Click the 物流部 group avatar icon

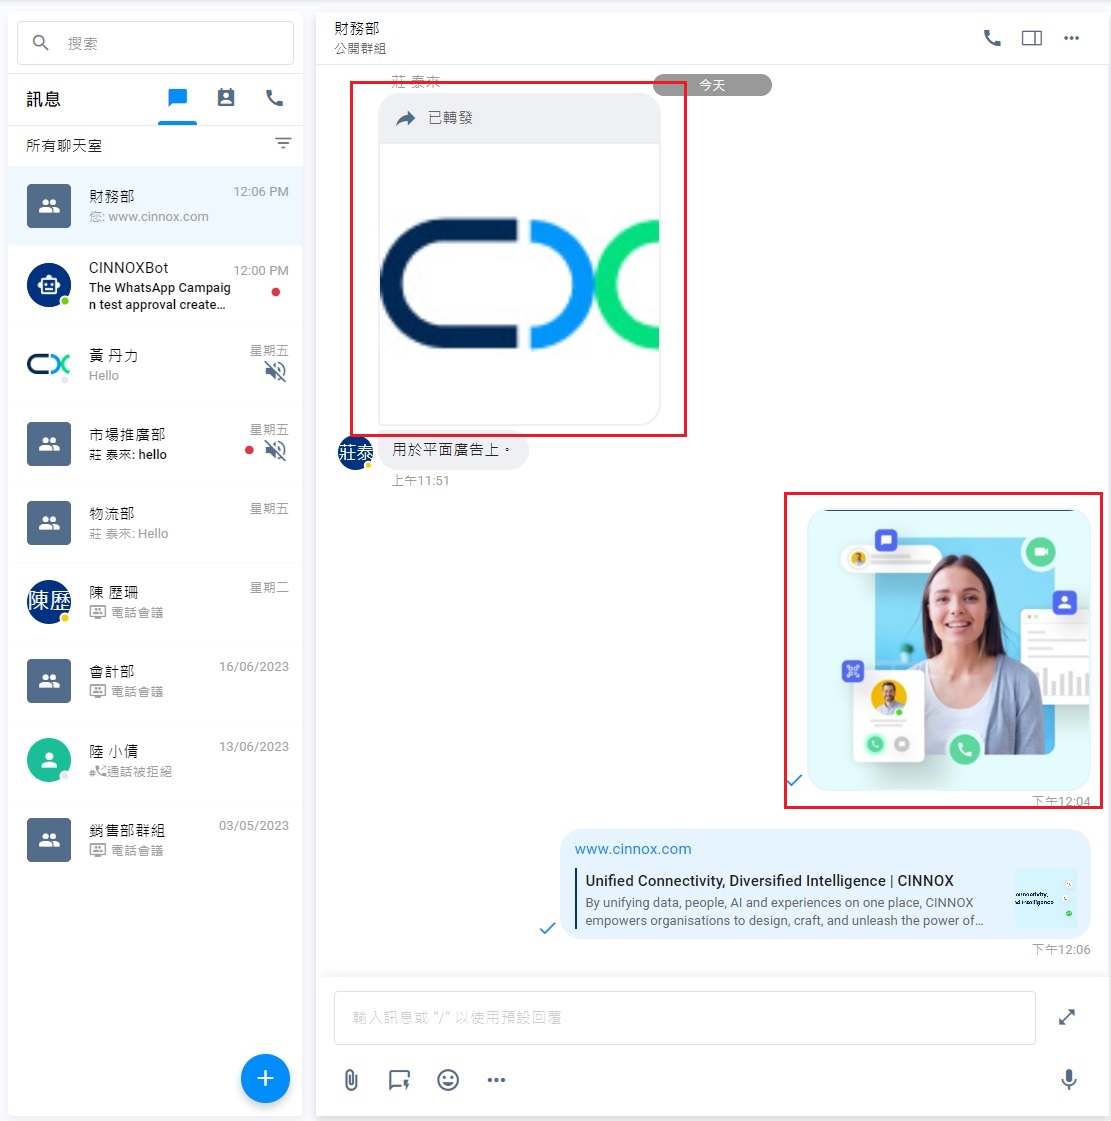pyautogui.click(x=49, y=523)
